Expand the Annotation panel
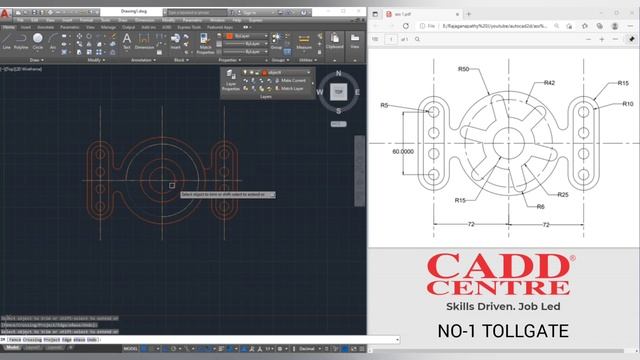Viewport: 640px width, 360px height. coord(143,60)
